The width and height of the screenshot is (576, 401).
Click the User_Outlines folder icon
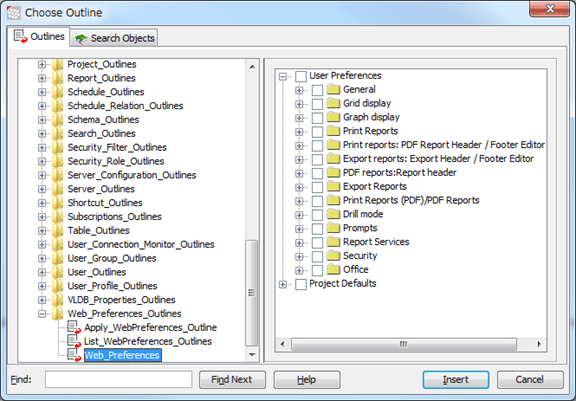click(58, 272)
